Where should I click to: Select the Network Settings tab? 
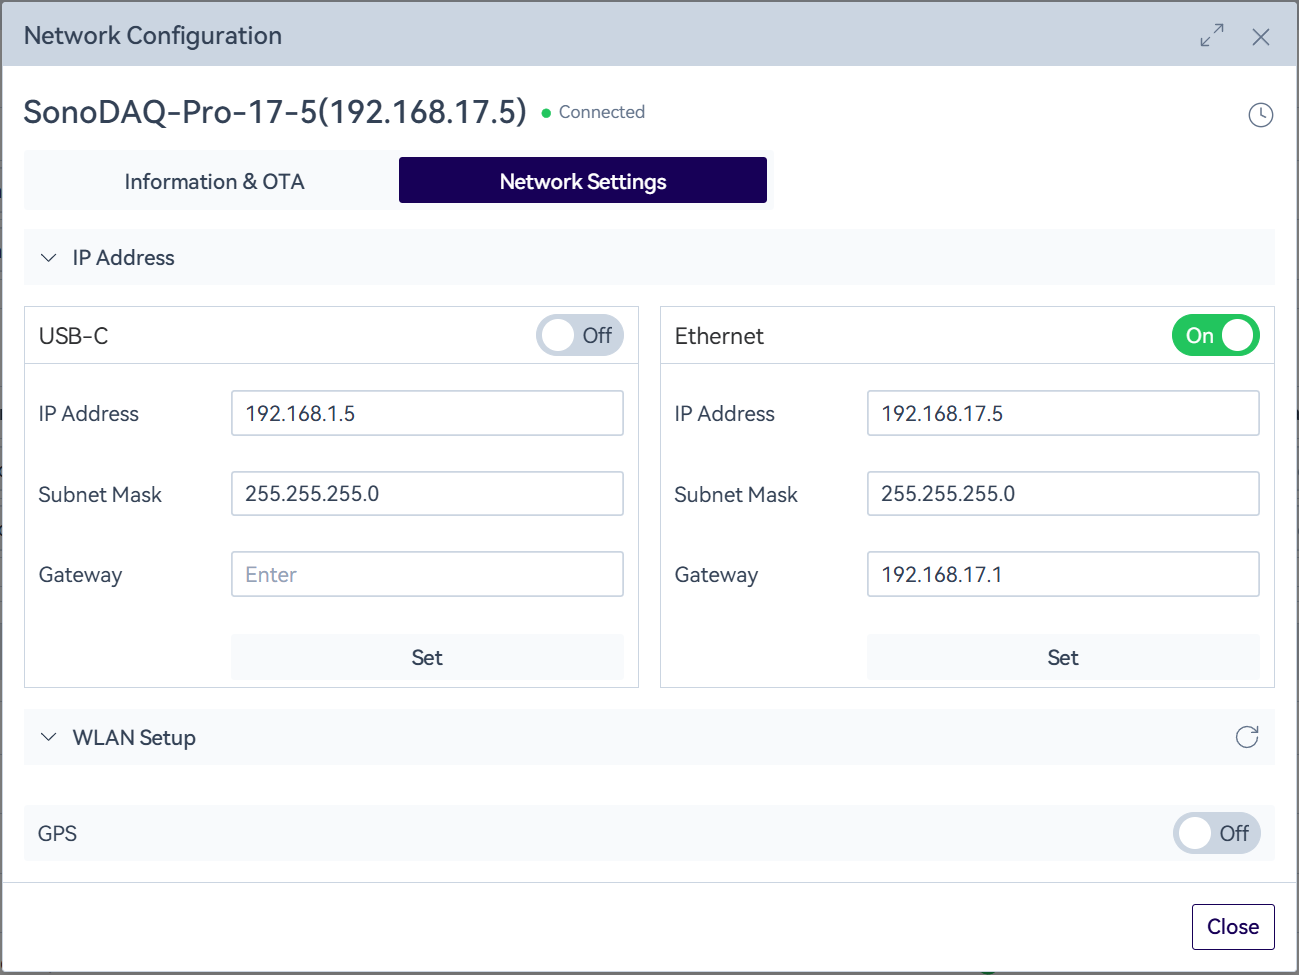[x=582, y=181]
